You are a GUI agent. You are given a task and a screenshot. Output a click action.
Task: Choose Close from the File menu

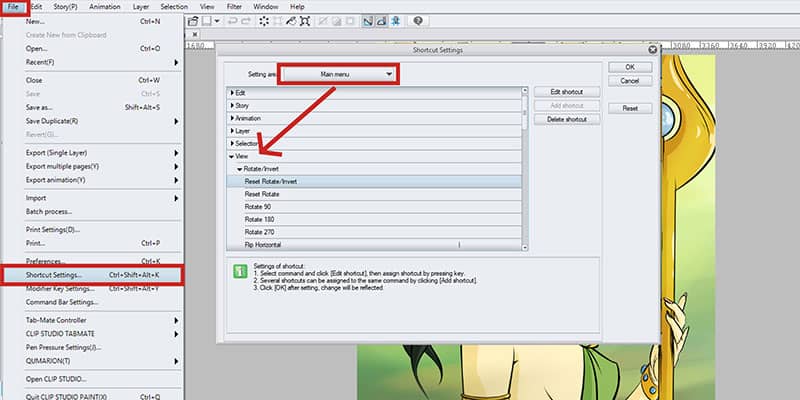(93, 81)
